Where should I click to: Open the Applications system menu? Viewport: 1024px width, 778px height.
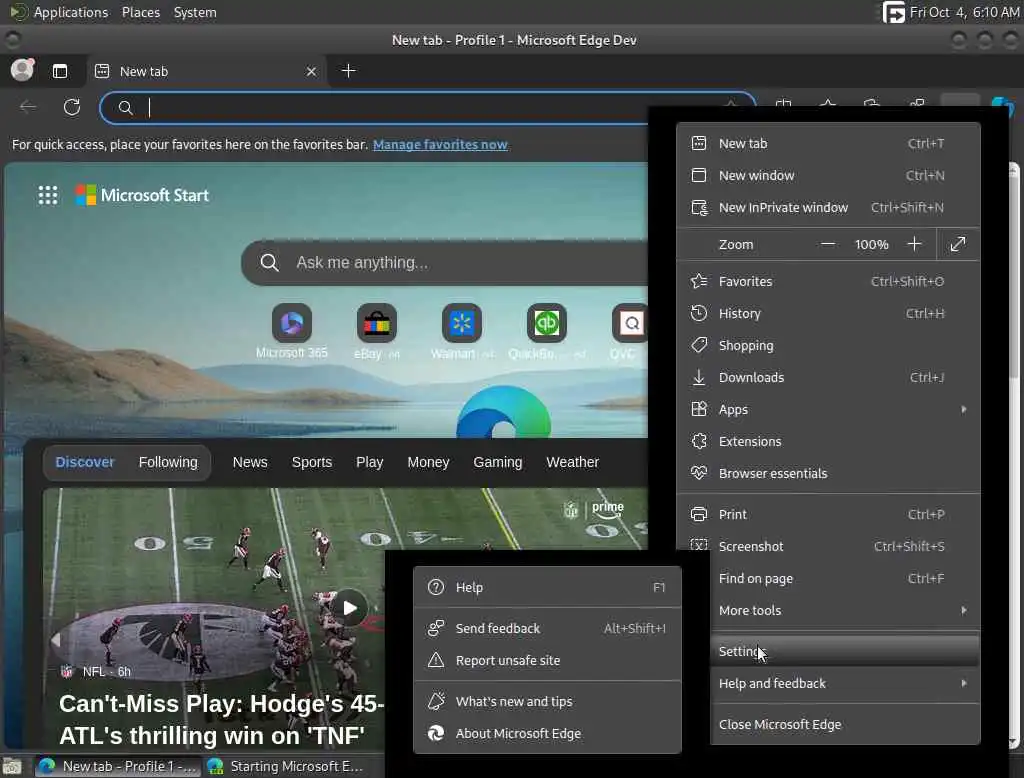(59, 12)
